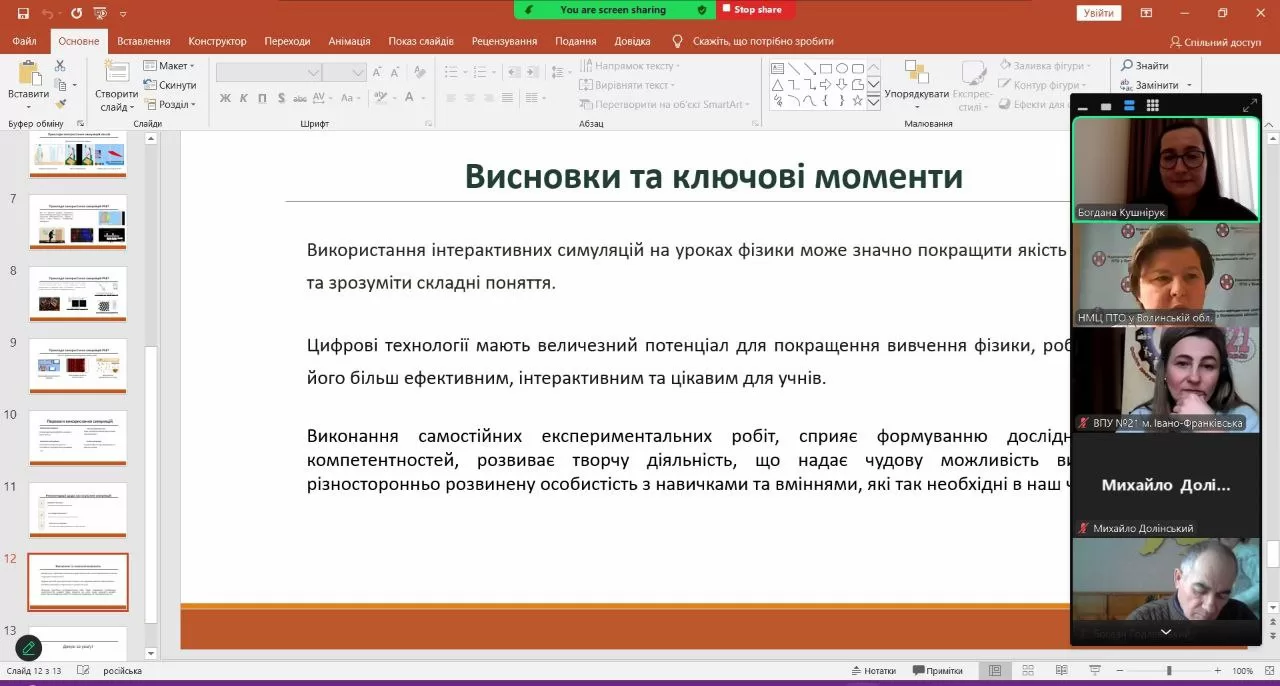The width and height of the screenshot is (1280, 686).
Task: Click the zoom slider in status bar
Action: point(1168,671)
